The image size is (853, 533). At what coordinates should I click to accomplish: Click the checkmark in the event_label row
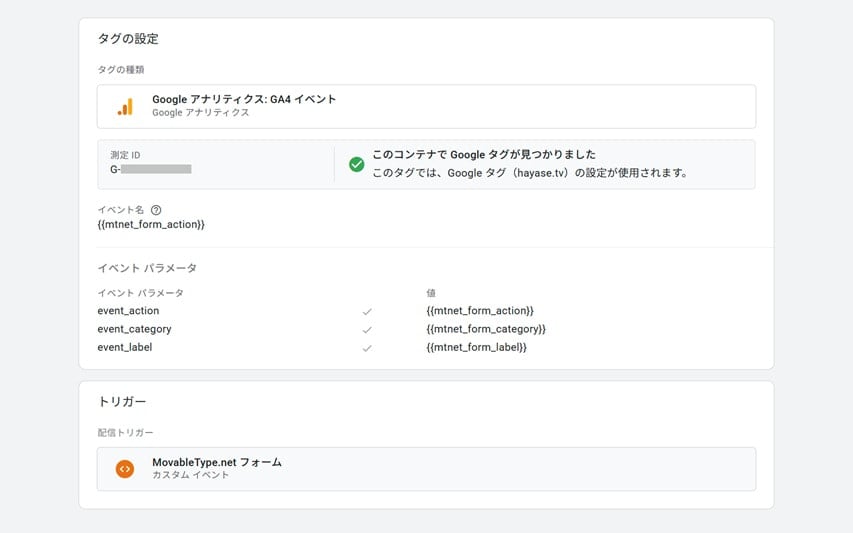click(367, 348)
